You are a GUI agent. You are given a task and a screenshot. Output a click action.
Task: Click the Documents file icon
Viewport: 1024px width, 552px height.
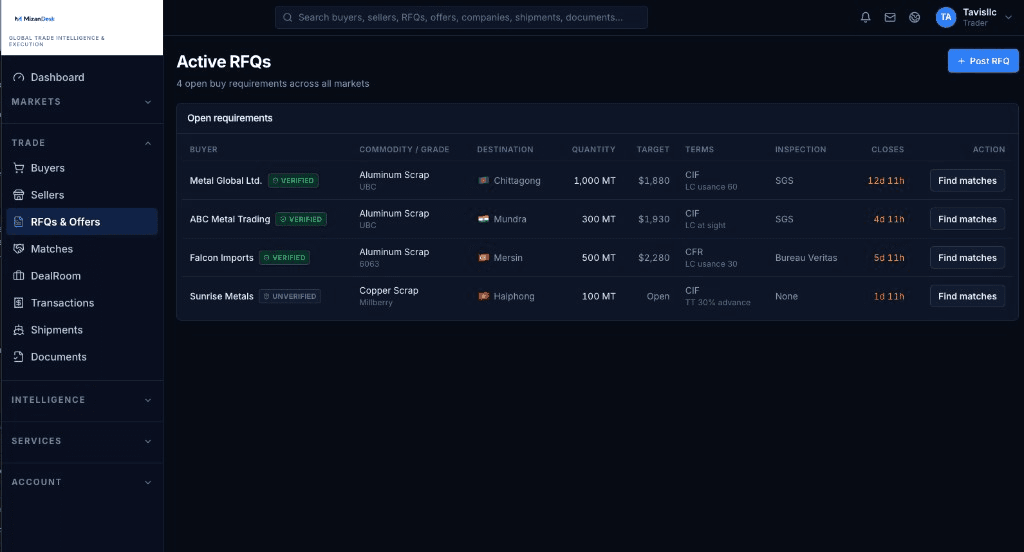[18, 357]
